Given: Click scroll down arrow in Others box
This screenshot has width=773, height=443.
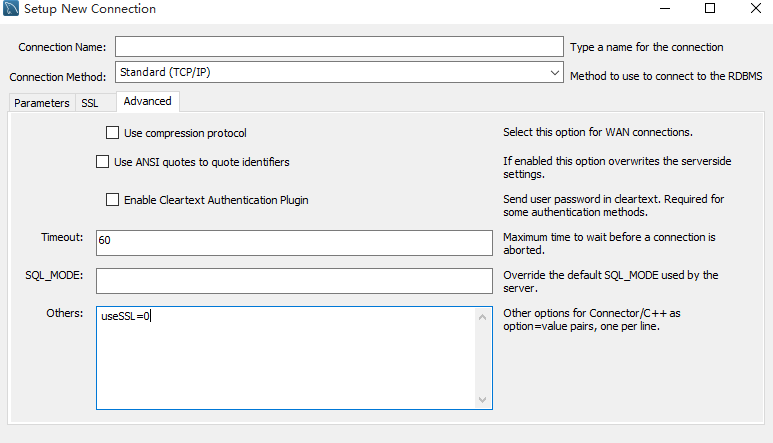Looking at the screenshot, I should [483, 399].
